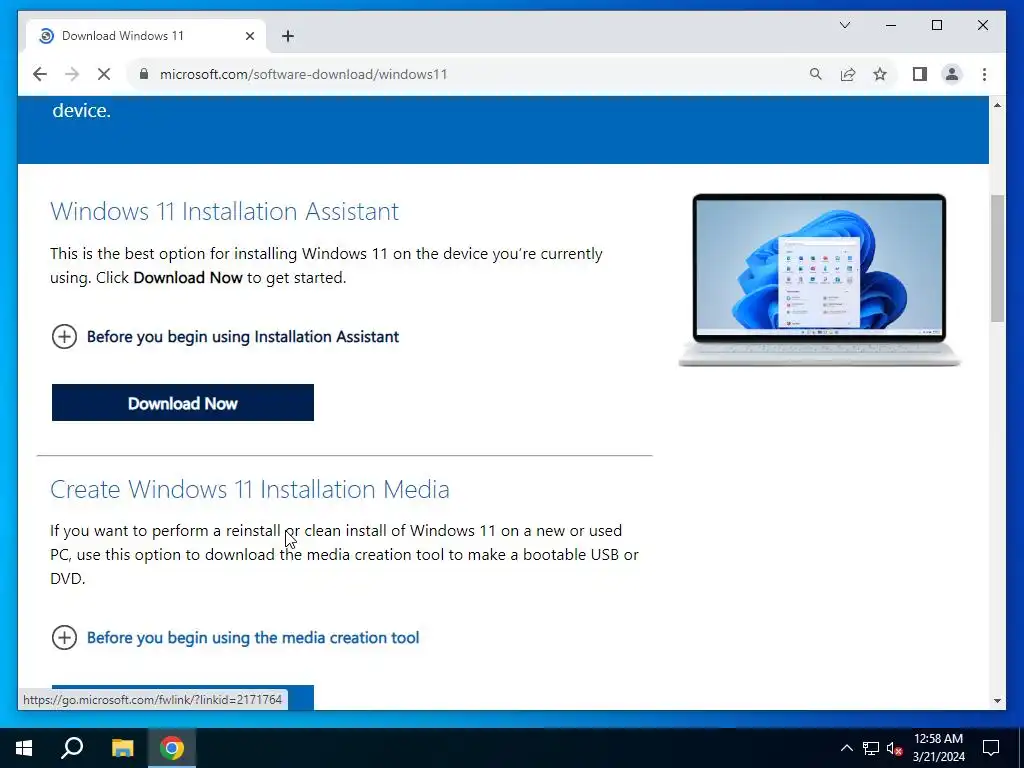Click the forward navigation arrow
Image resolution: width=1024 pixels, height=768 pixels.
click(x=72, y=74)
